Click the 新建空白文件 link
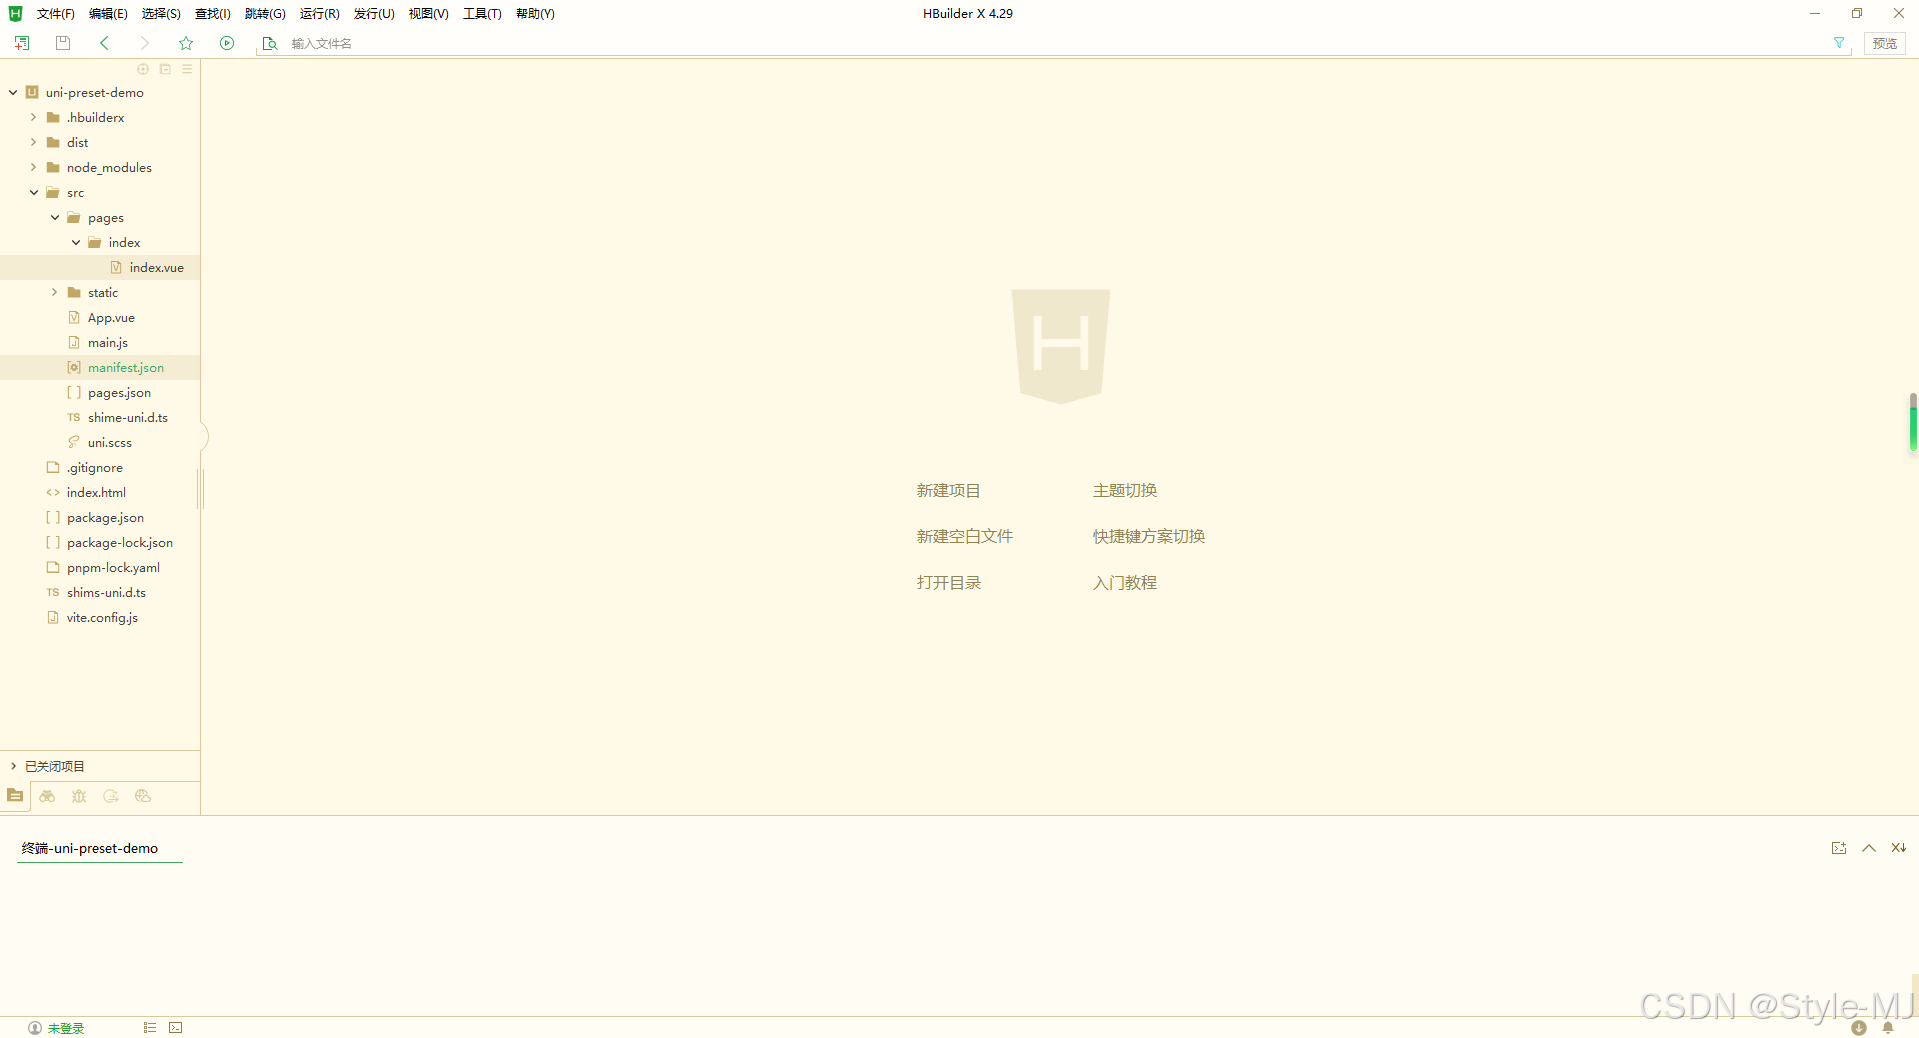This screenshot has height=1038, width=1919. click(964, 536)
